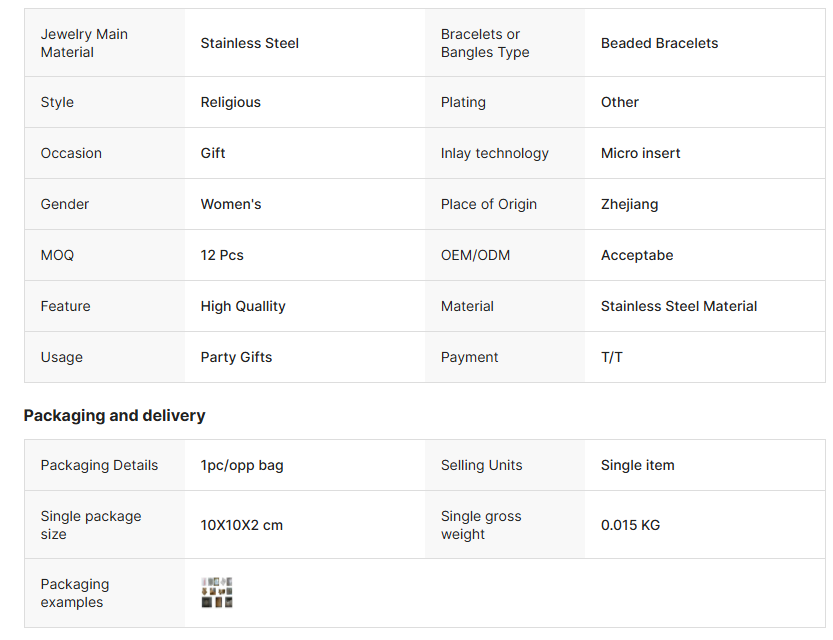Open the packaging examples thumbnail image
This screenshot has width=833, height=640.
coord(216,593)
